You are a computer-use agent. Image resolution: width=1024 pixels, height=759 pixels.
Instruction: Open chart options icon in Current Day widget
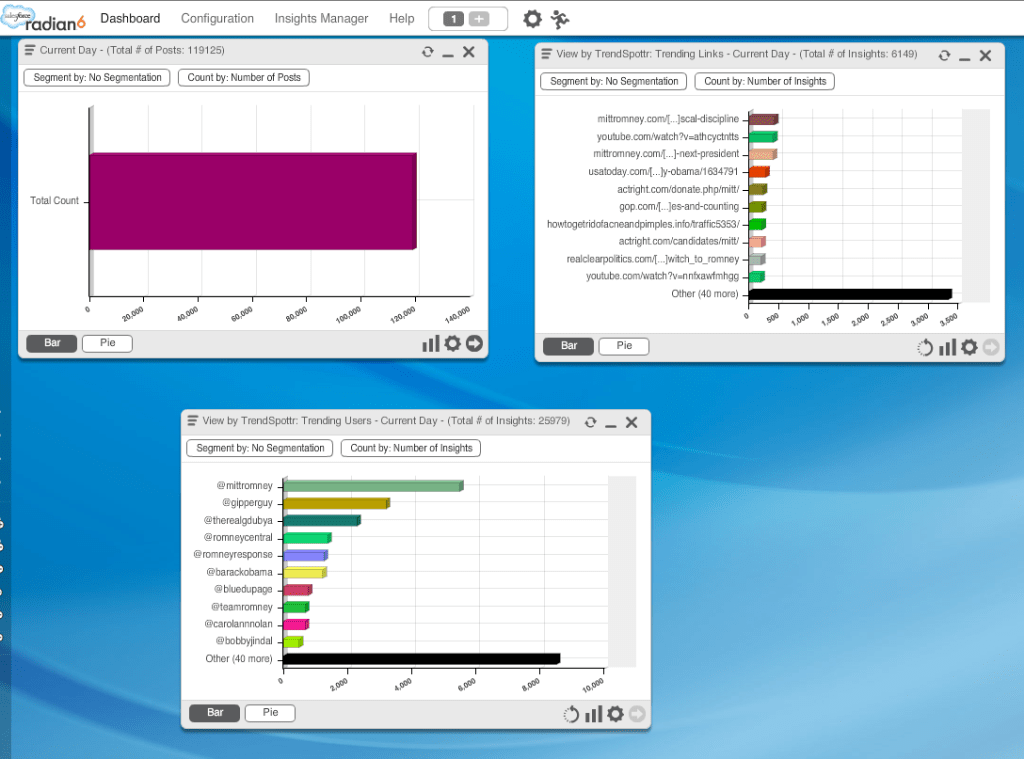click(430, 344)
